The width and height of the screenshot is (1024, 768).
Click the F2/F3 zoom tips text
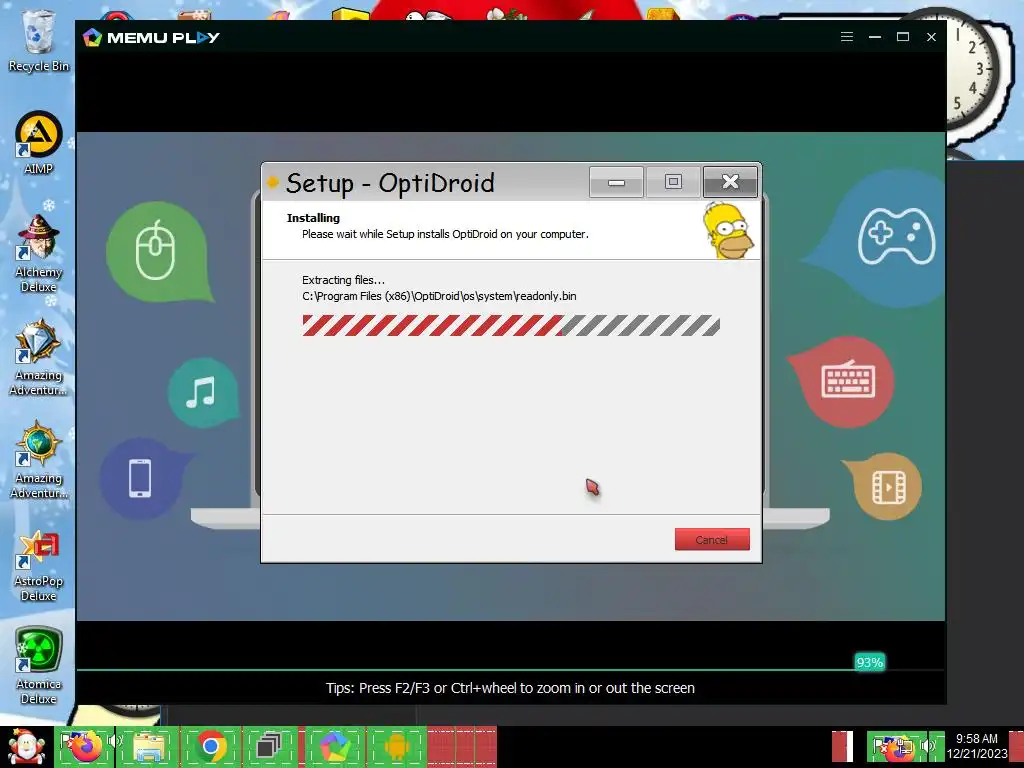510,688
